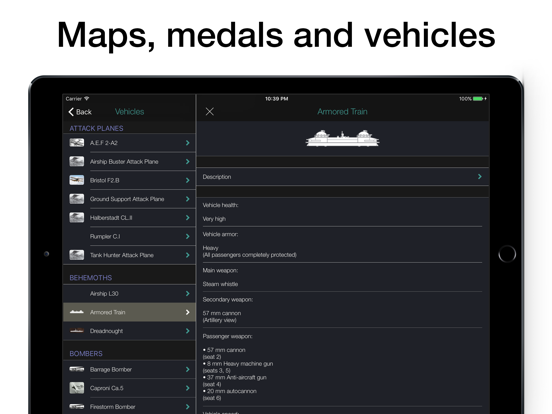Click the ATTACK PLANES section header
Image resolution: width=552 pixels, height=414 pixels.
[x=96, y=128]
